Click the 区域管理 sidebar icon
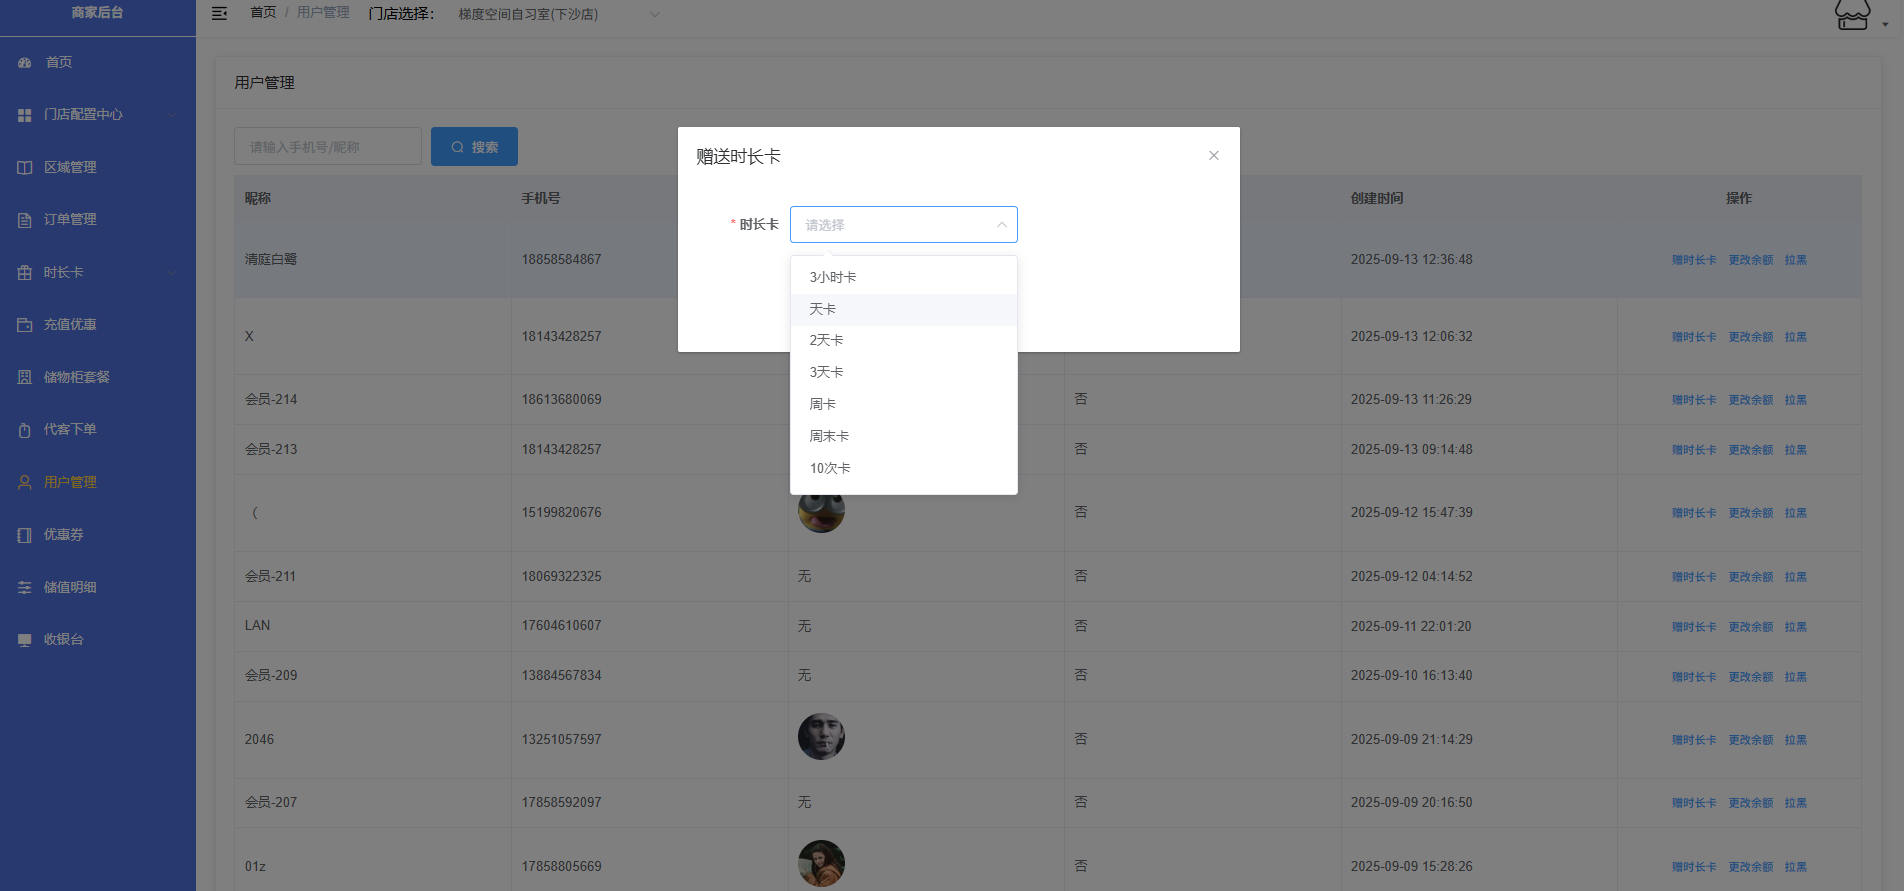The image size is (1904, 891). point(25,168)
